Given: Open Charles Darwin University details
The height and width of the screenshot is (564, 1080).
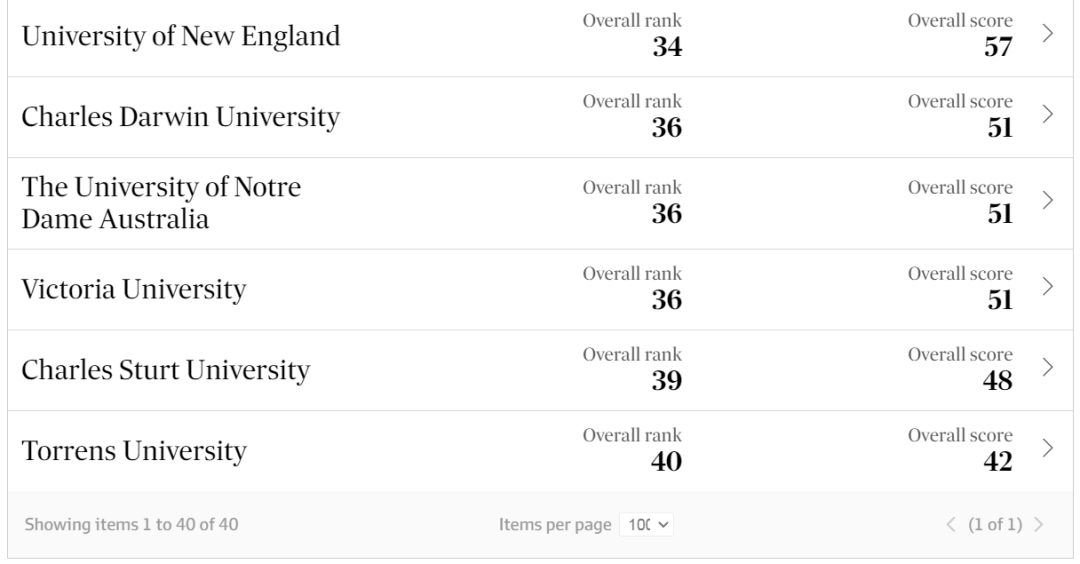Looking at the screenshot, I should (181, 118).
